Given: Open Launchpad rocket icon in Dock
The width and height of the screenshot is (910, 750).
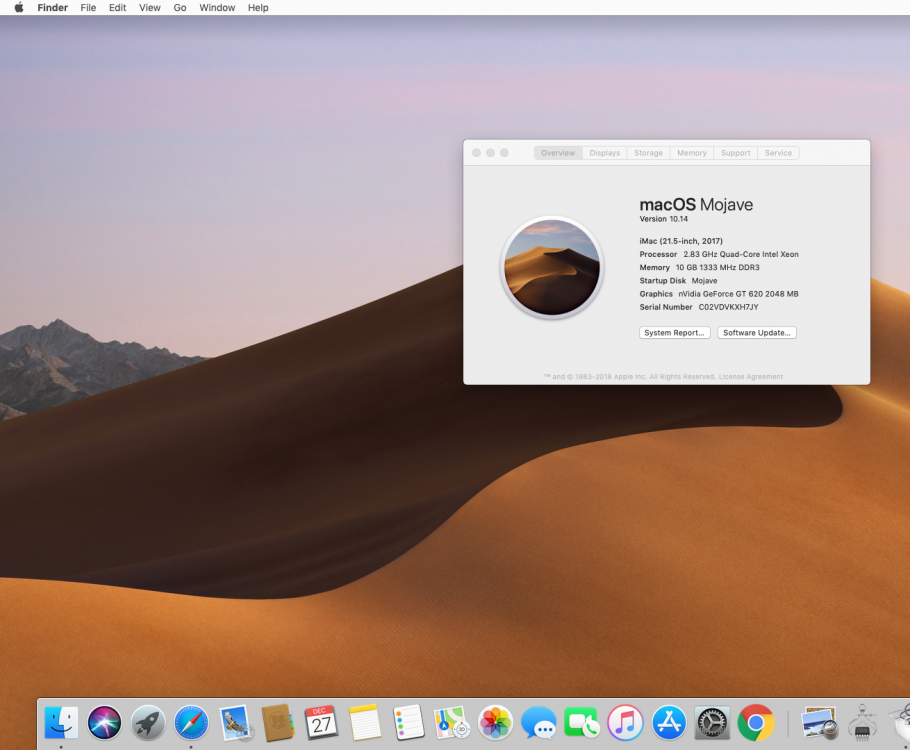Looking at the screenshot, I should coord(148,723).
